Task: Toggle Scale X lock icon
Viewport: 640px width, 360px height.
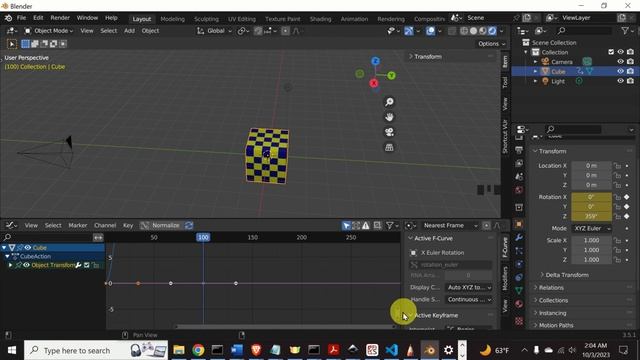Action: pyautogui.click(x=617, y=240)
